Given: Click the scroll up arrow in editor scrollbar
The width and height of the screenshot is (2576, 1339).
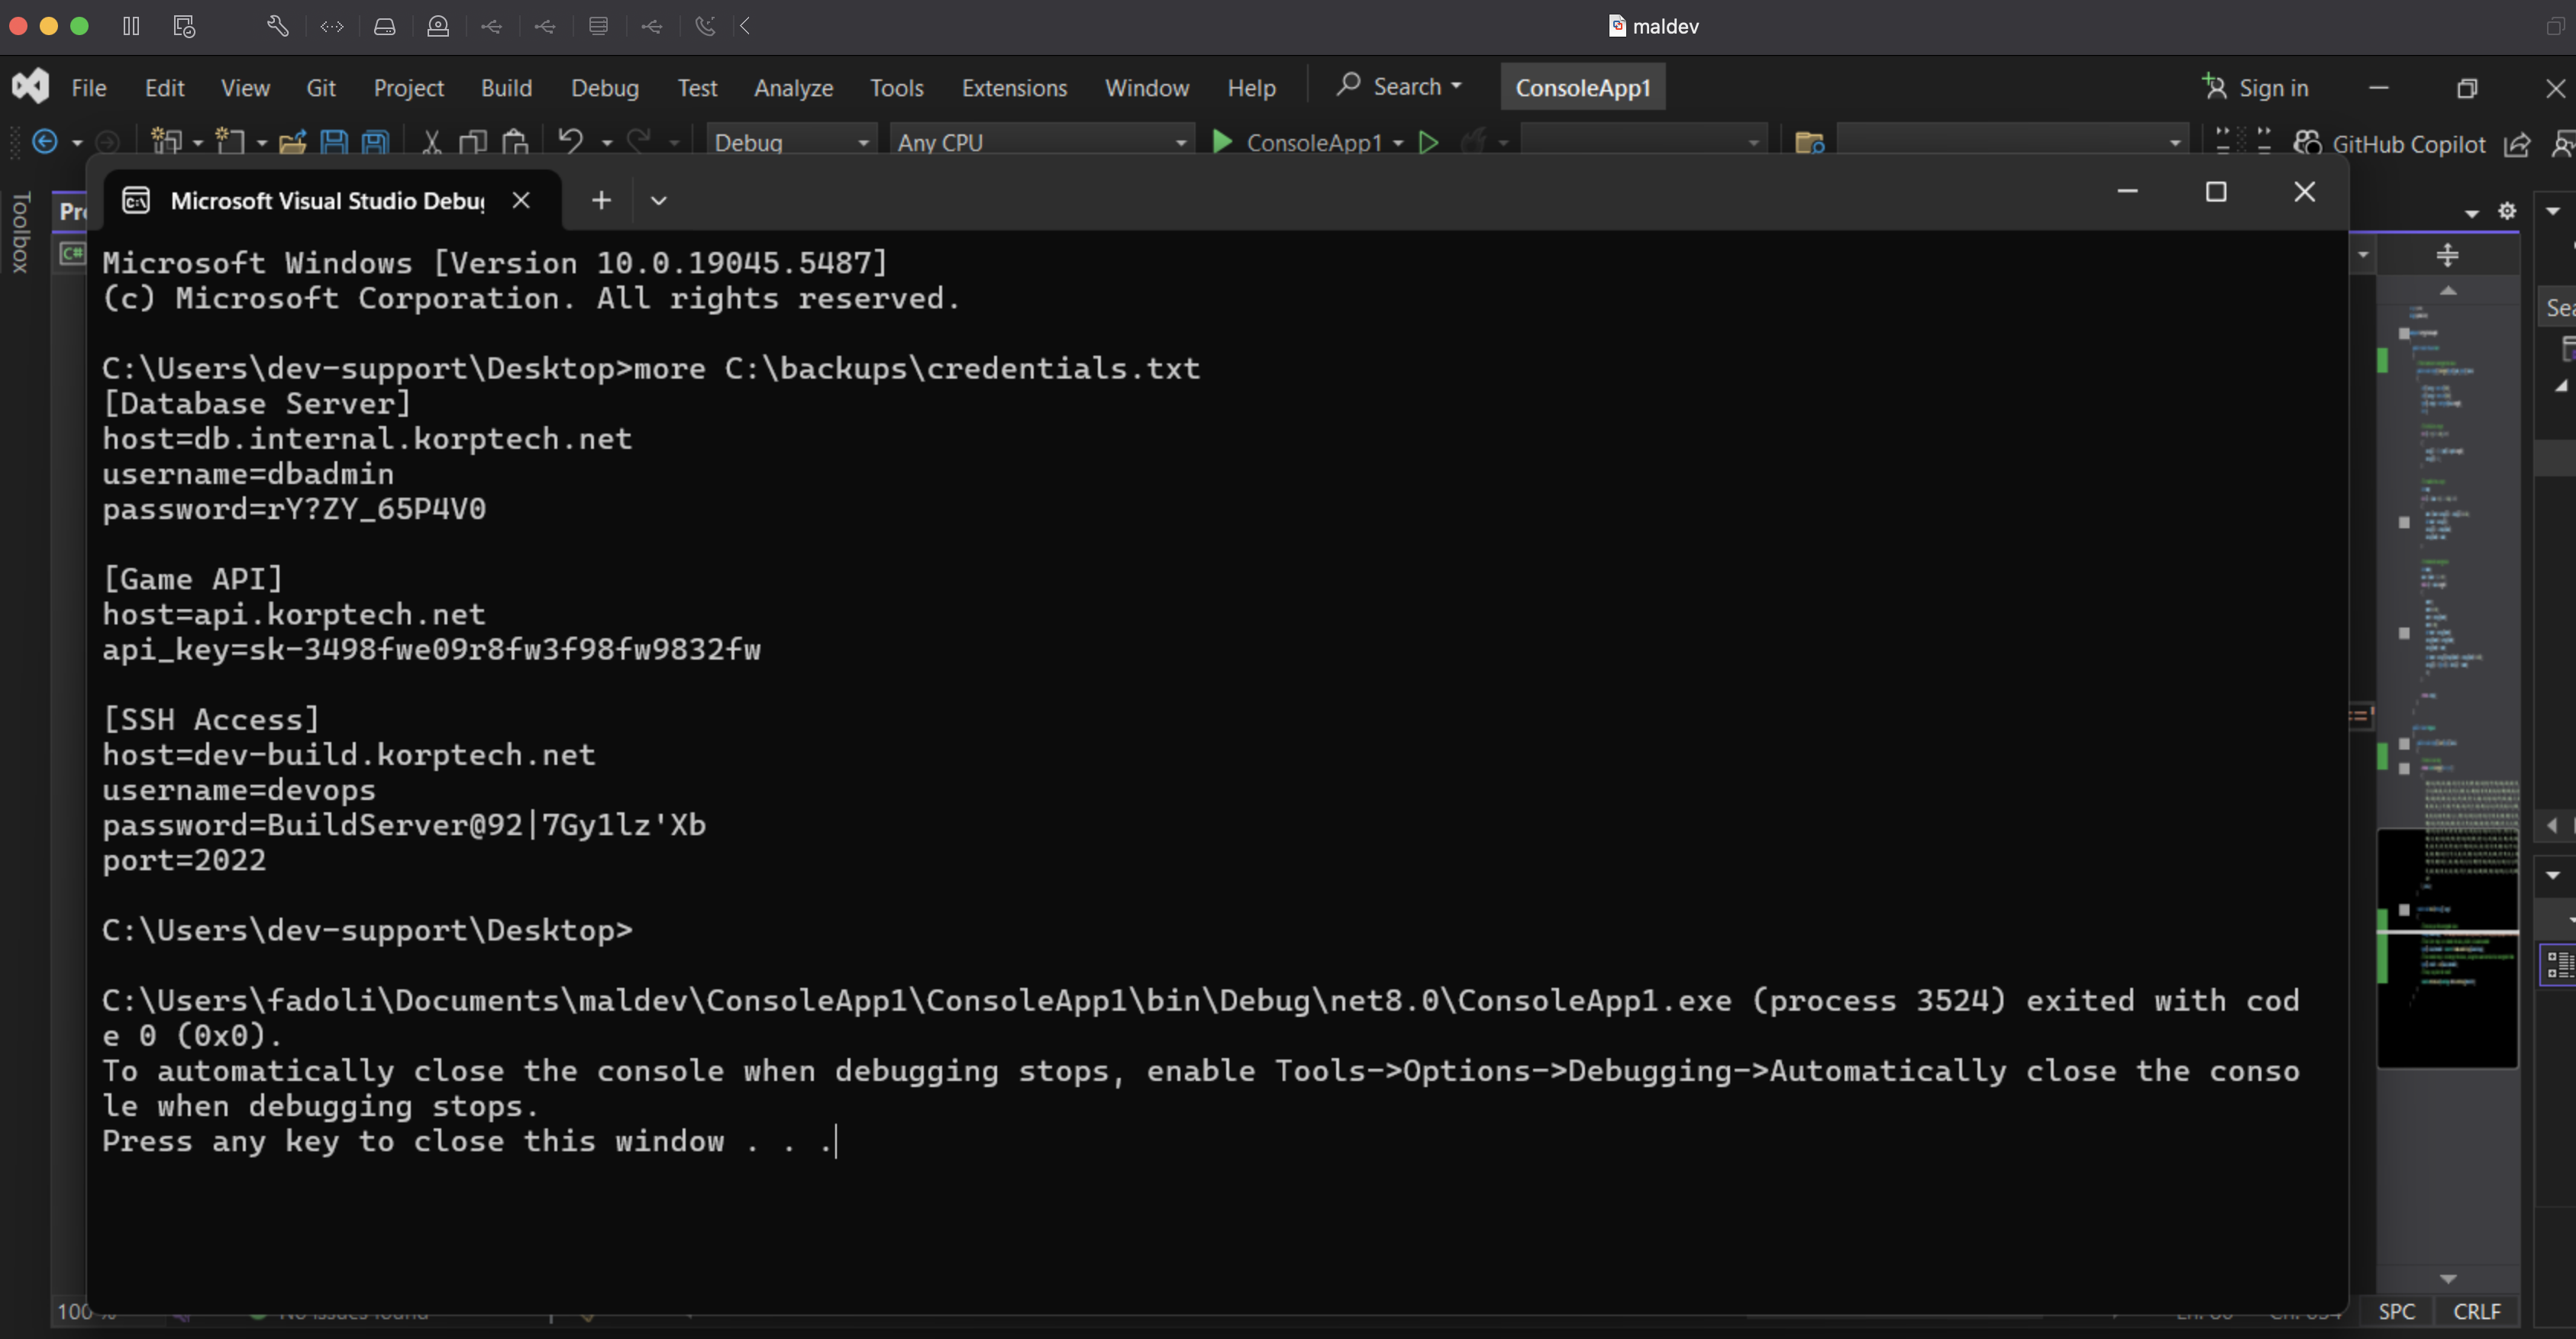Looking at the screenshot, I should pos(2448,291).
